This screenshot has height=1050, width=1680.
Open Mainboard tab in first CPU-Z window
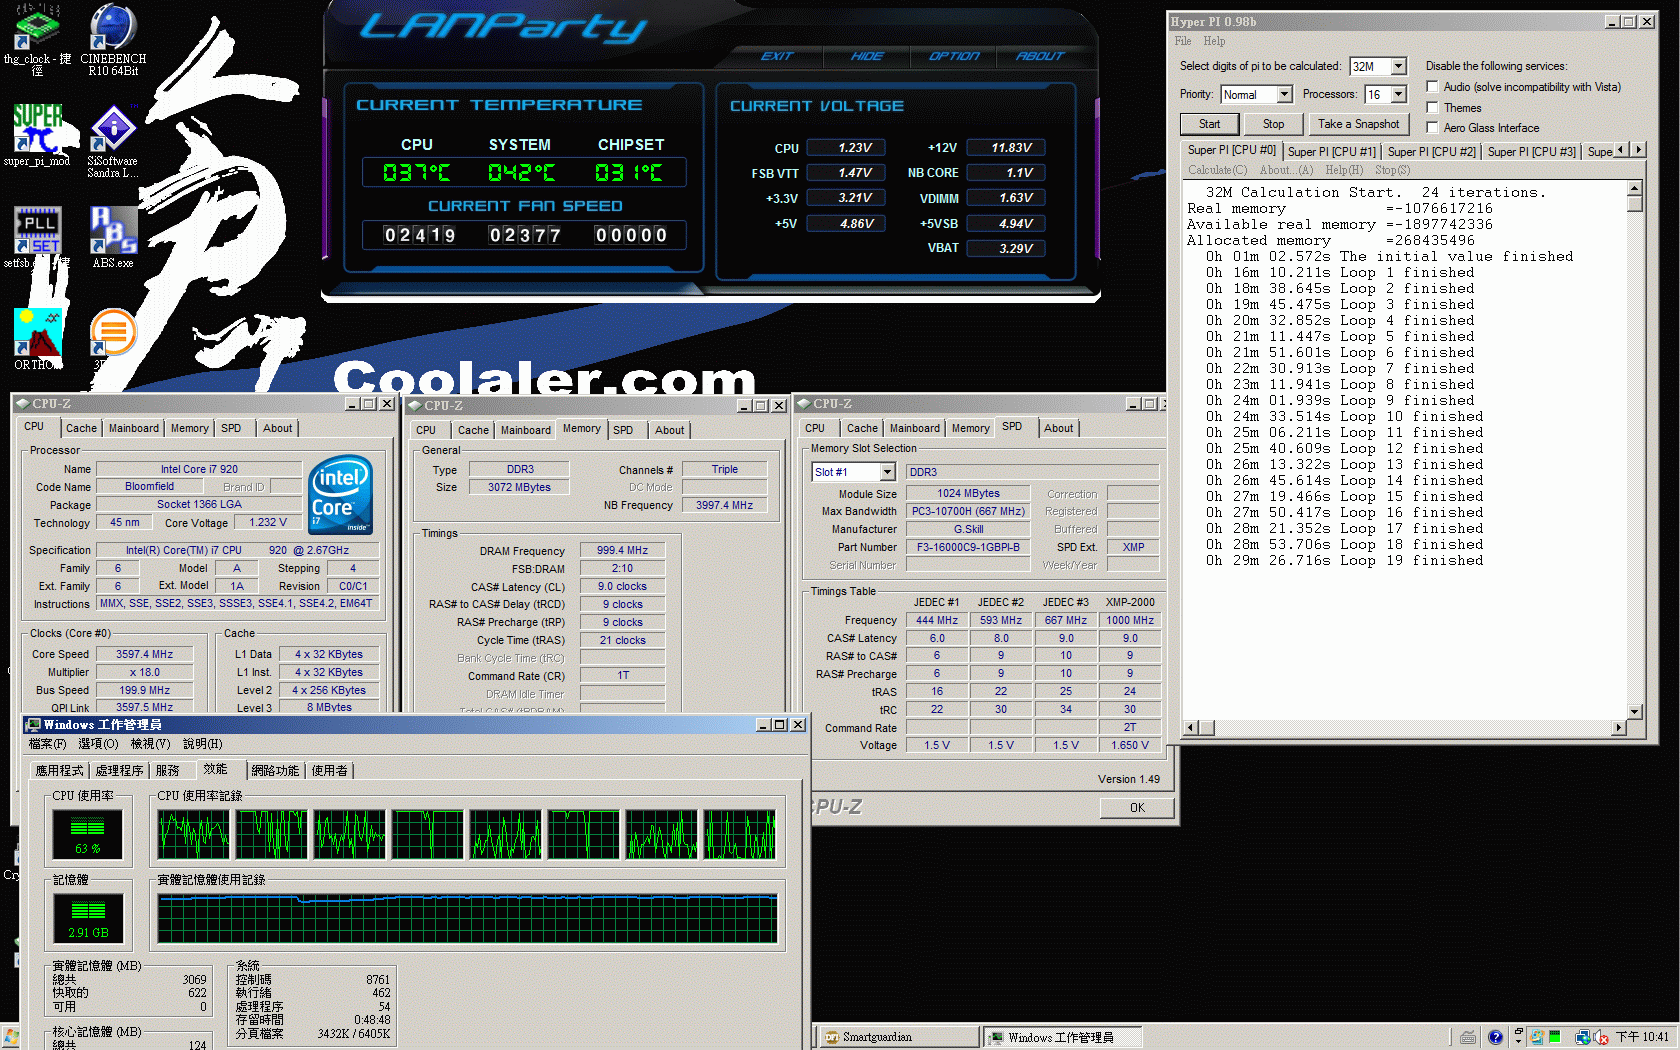coord(134,428)
